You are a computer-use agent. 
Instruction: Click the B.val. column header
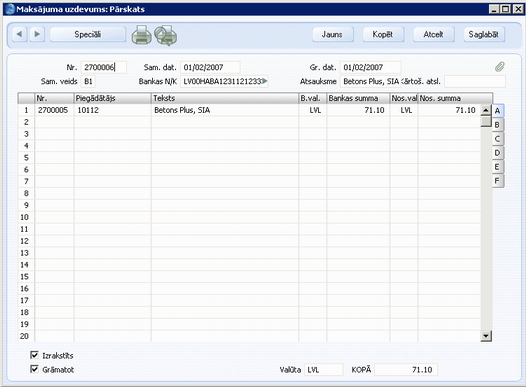(x=313, y=98)
